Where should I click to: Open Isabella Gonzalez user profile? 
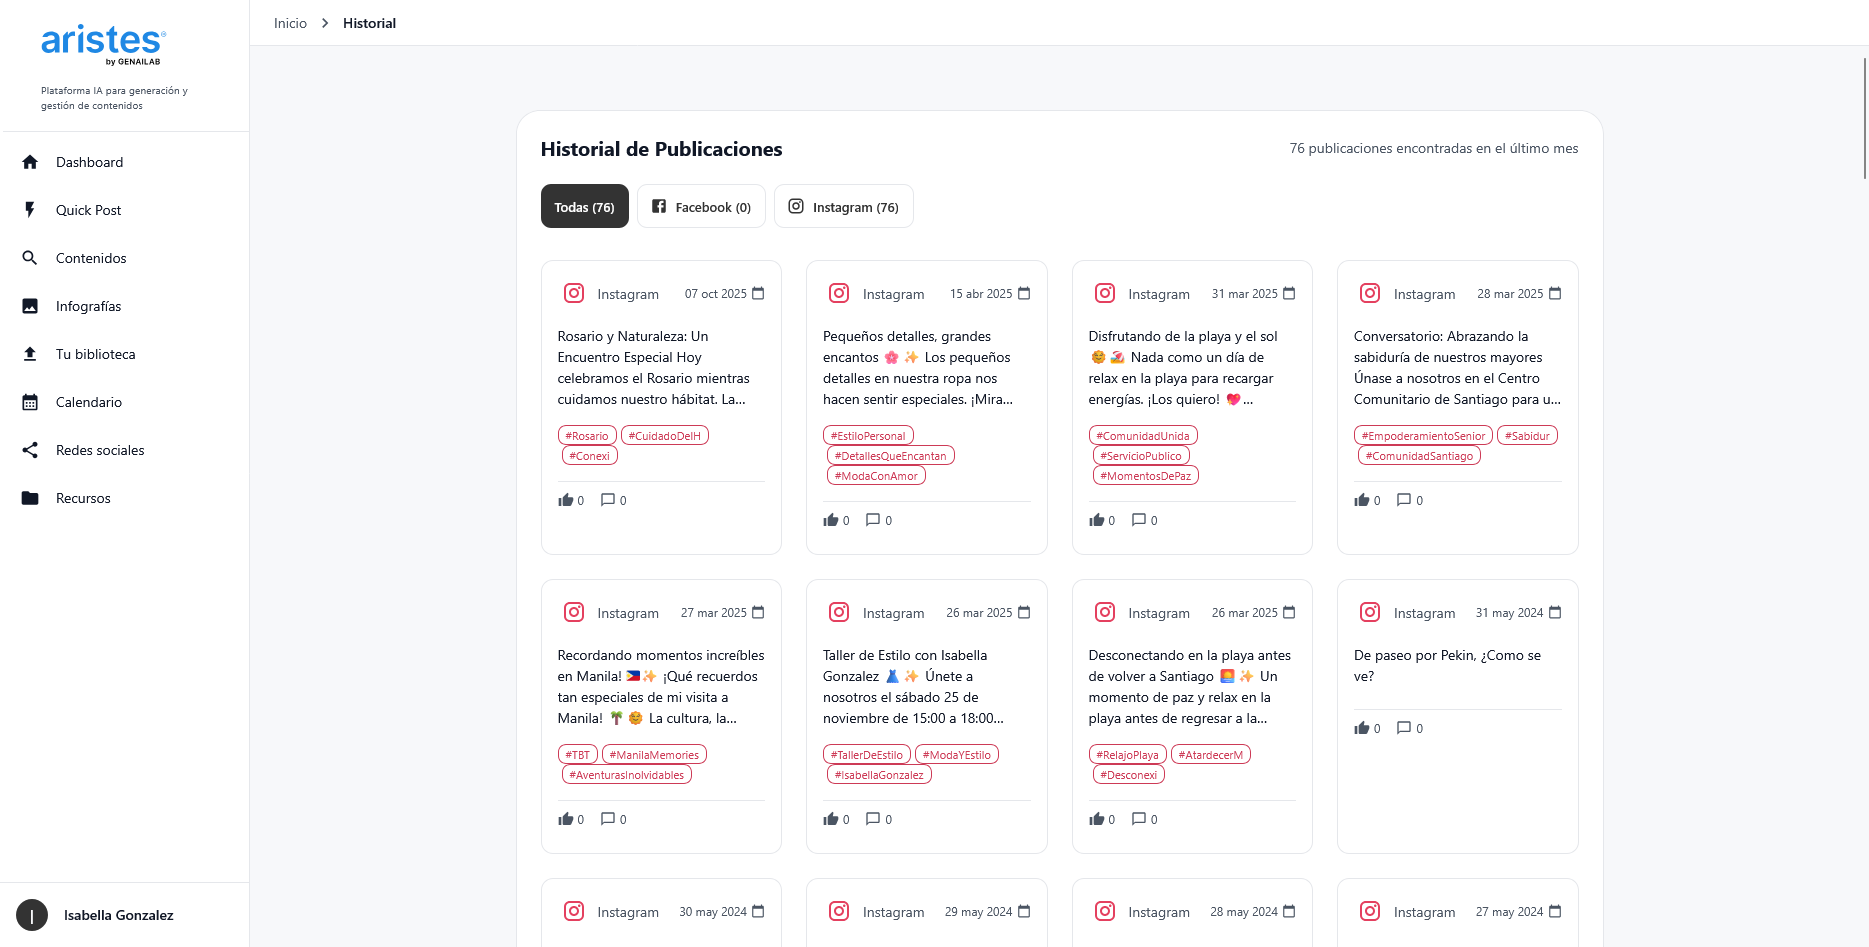click(x=118, y=915)
